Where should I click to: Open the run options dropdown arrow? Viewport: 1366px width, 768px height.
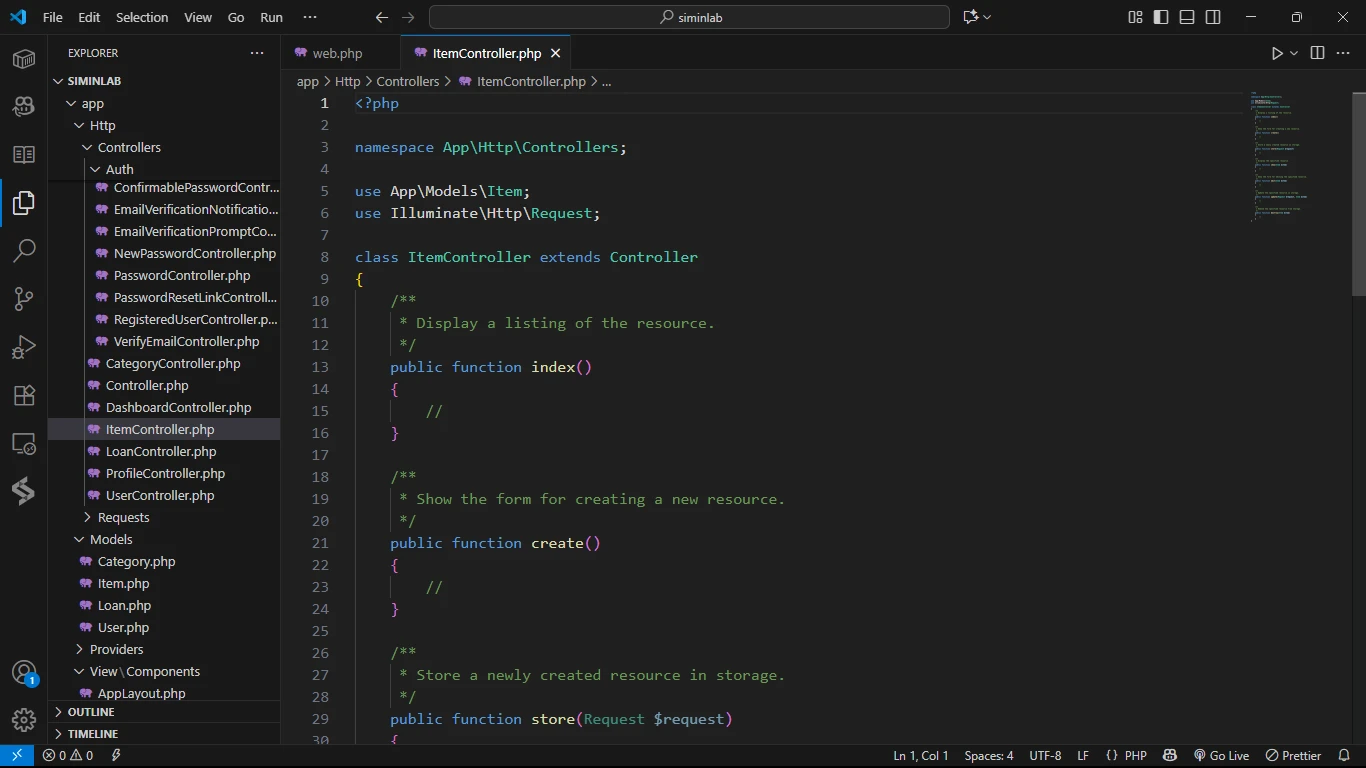point(1294,53)
